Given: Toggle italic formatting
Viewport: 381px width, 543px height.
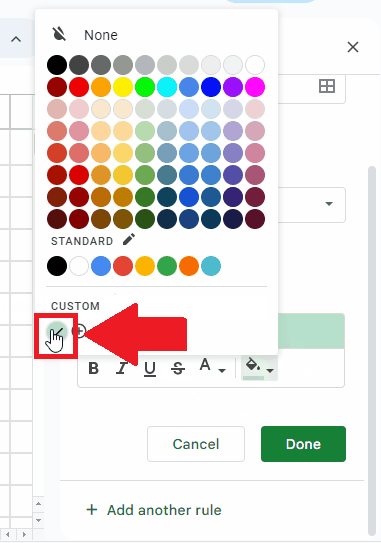Looking at the screenshot, I should point(122,368).
